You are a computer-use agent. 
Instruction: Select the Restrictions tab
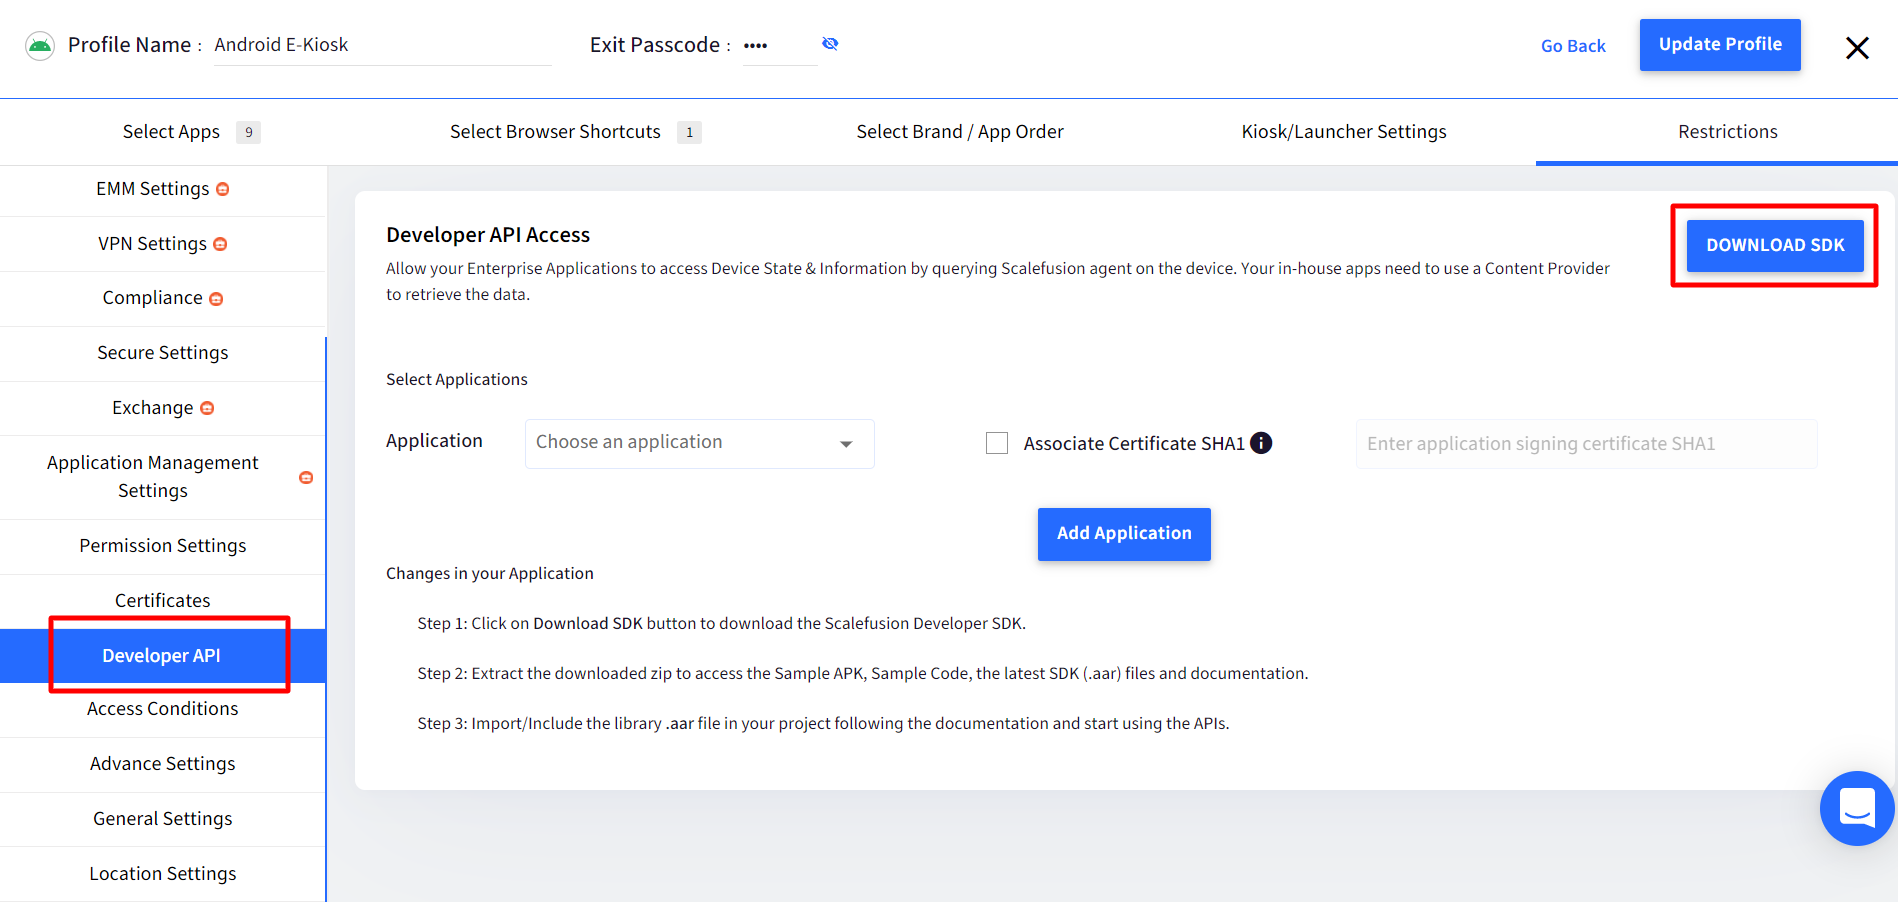pos(1727,132)
